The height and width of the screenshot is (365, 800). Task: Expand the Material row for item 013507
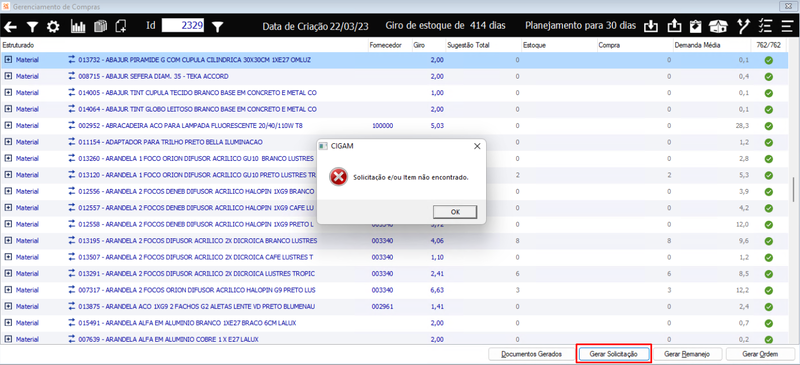click(8, 257)
